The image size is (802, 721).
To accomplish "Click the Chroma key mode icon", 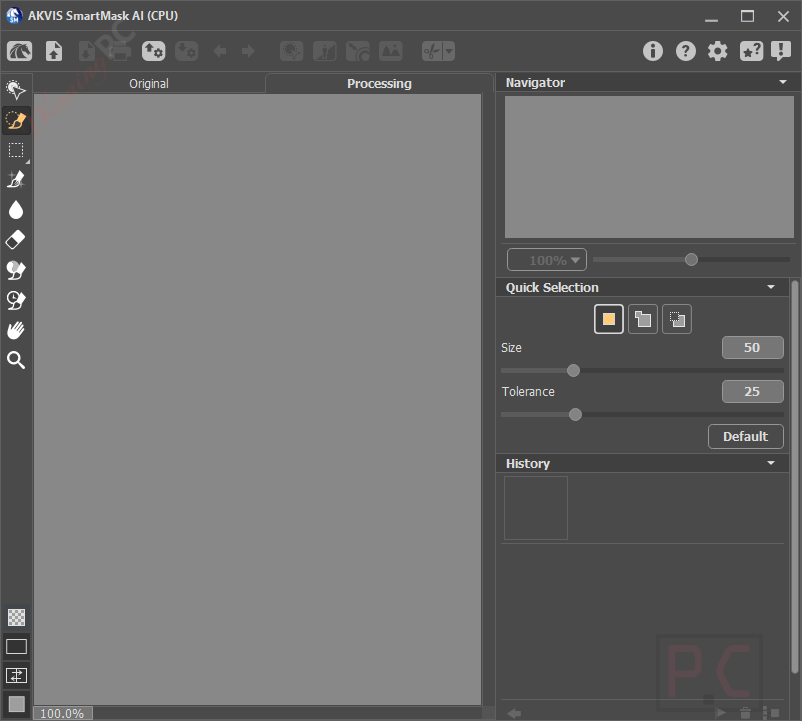I will tap(358, 51).
